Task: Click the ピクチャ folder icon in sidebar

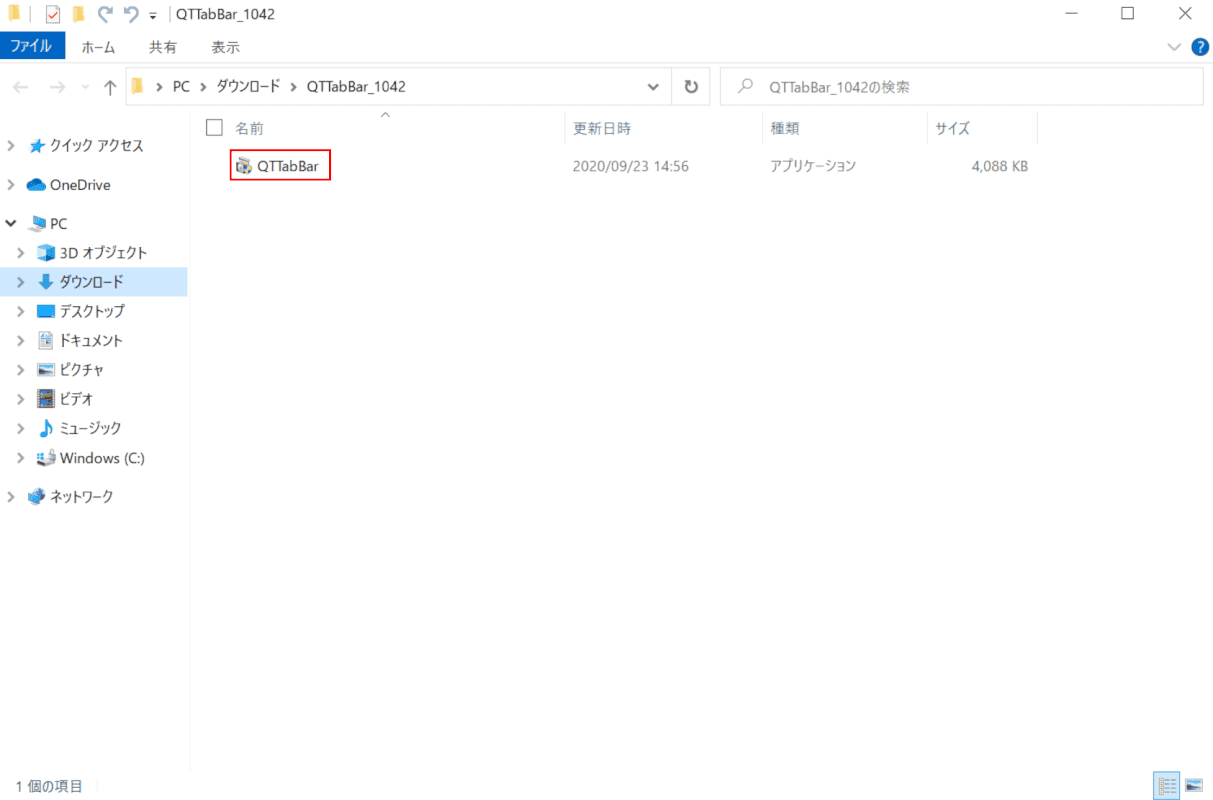Action: [x=45, y=369]
